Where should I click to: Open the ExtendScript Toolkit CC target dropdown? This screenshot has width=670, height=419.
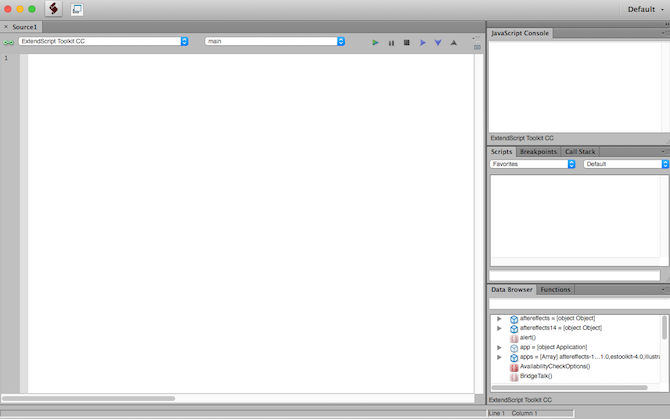103,41
